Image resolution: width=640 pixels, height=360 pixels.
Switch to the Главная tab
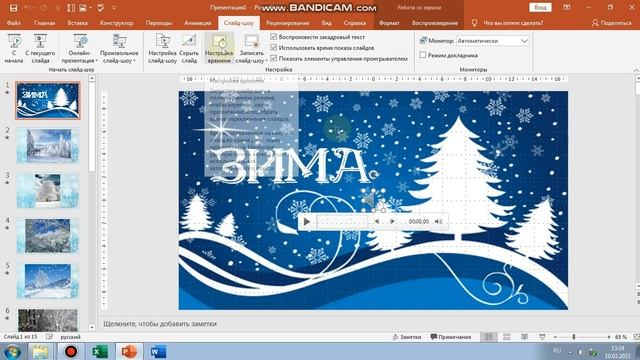coord(44,23)
